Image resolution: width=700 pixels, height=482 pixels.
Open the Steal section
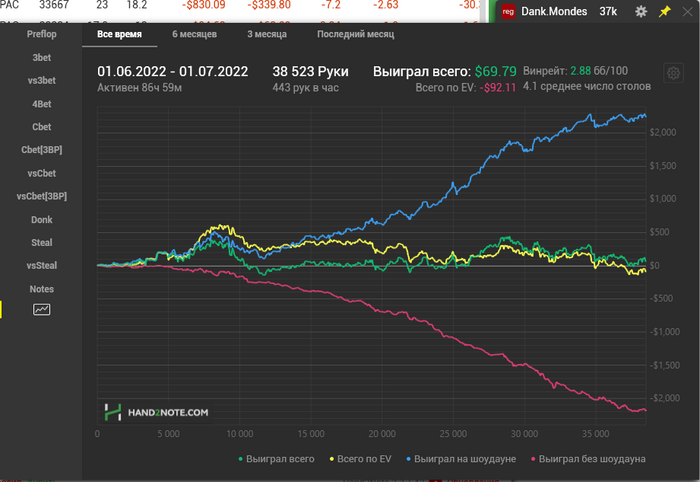coord(42,243)
